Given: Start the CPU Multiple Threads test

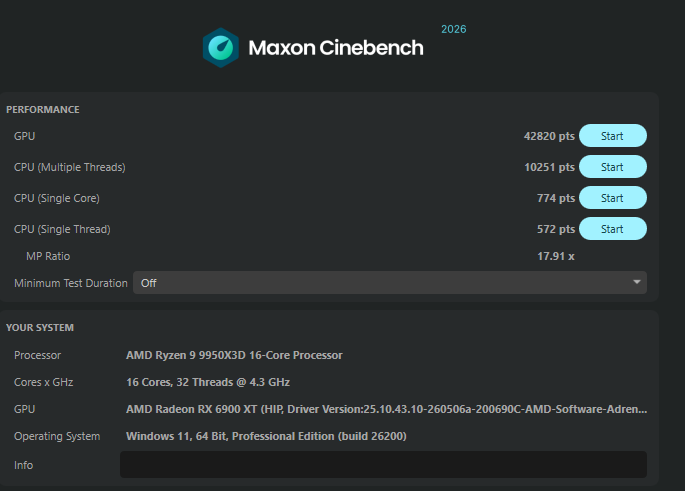Looking at the screenshot, I should 612,167.
